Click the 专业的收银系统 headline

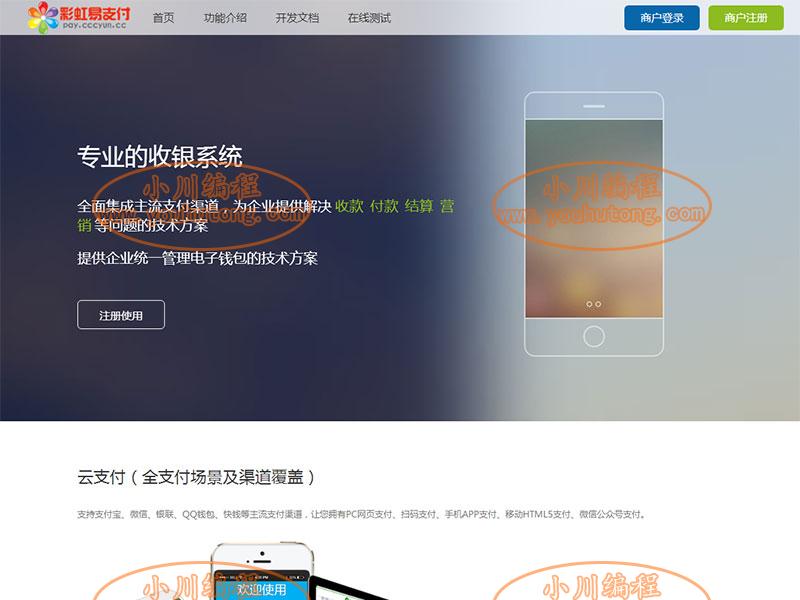[x=160, y=156]
